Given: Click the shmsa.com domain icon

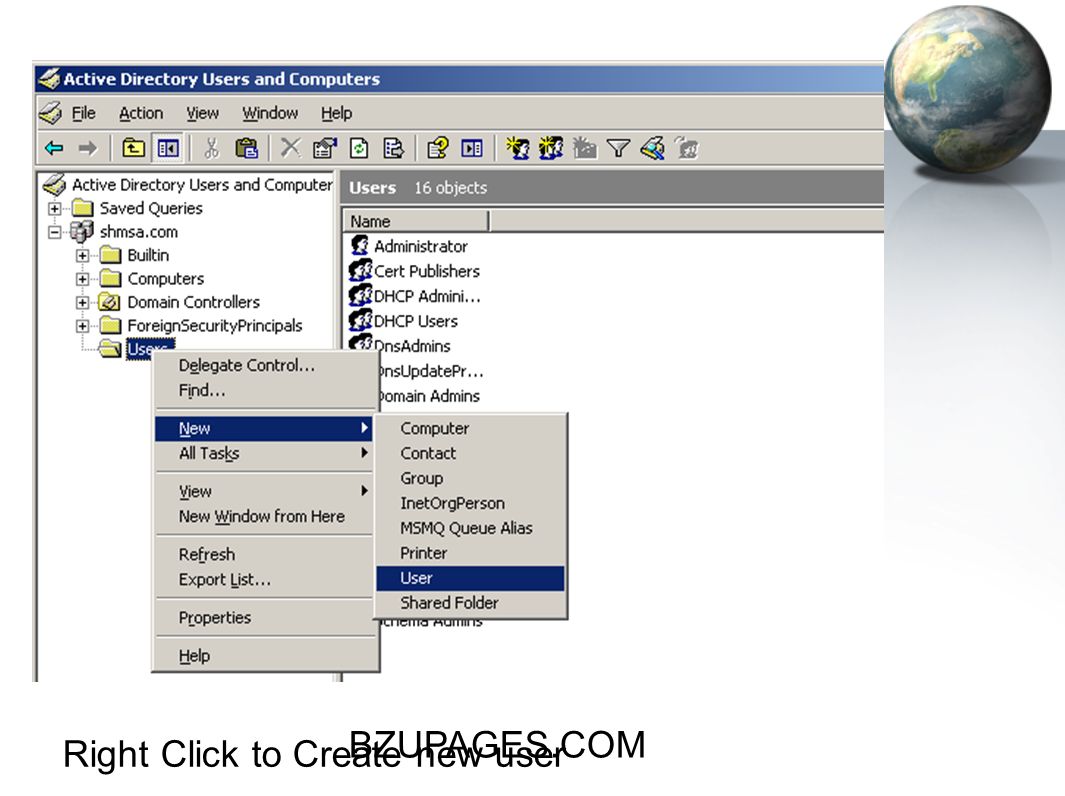Looking at the screenshot, I should (82, 232).
